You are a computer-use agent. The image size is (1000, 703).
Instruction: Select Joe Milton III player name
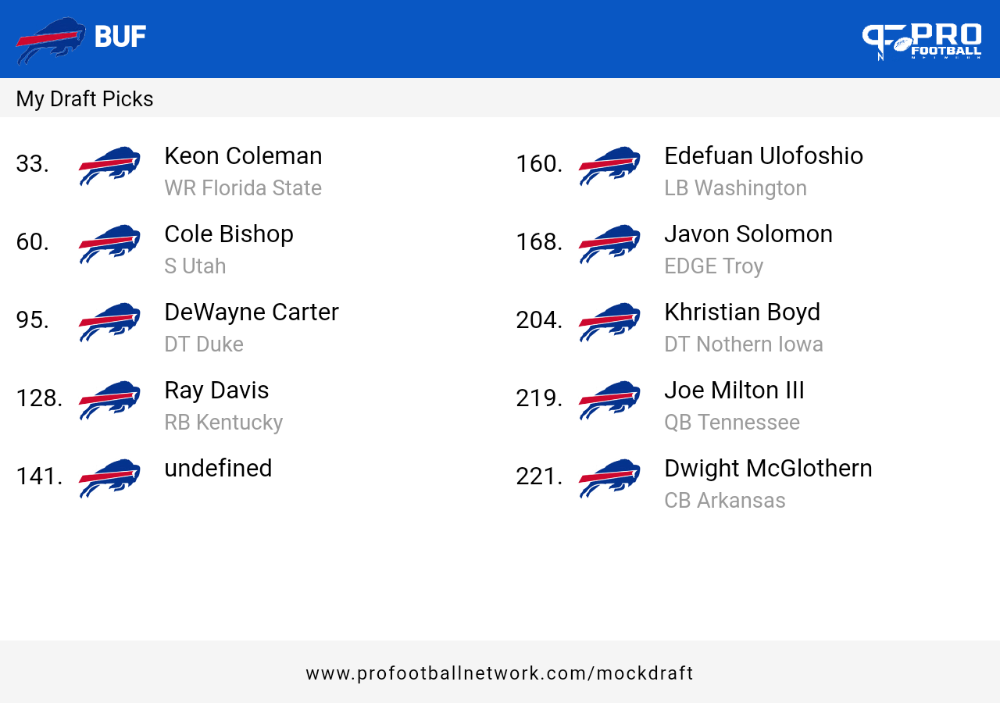[734, 390]
